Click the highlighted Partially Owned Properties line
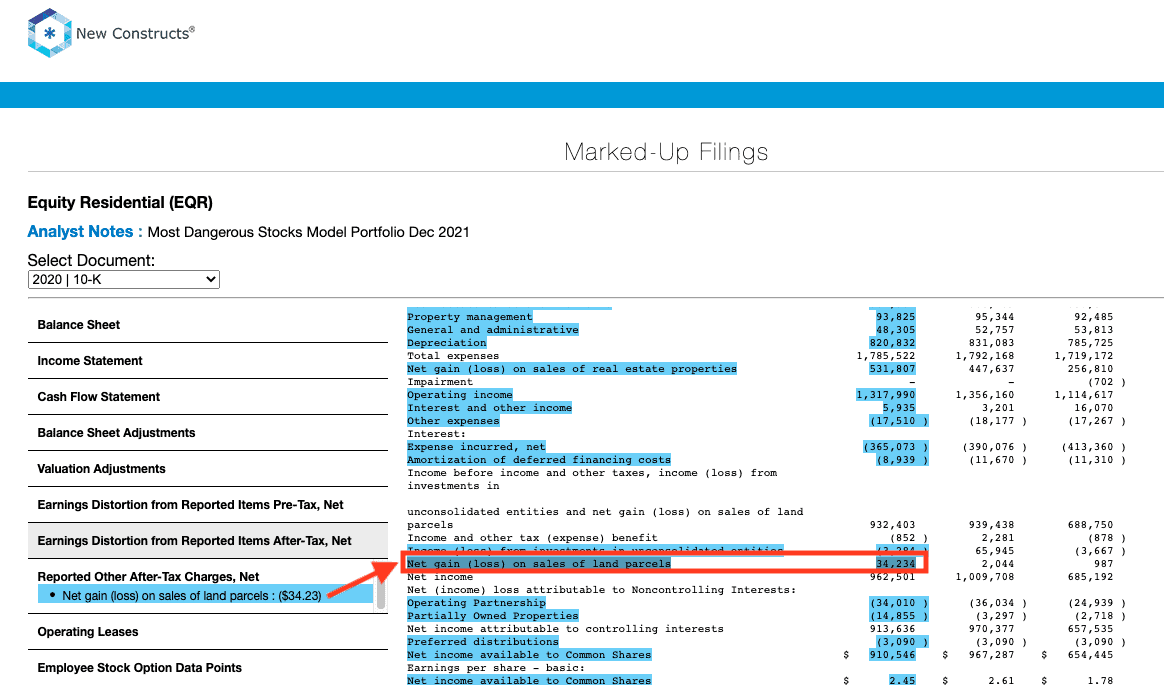The height and width of the screenshot is (685, 1164). [x=492, y=616]
